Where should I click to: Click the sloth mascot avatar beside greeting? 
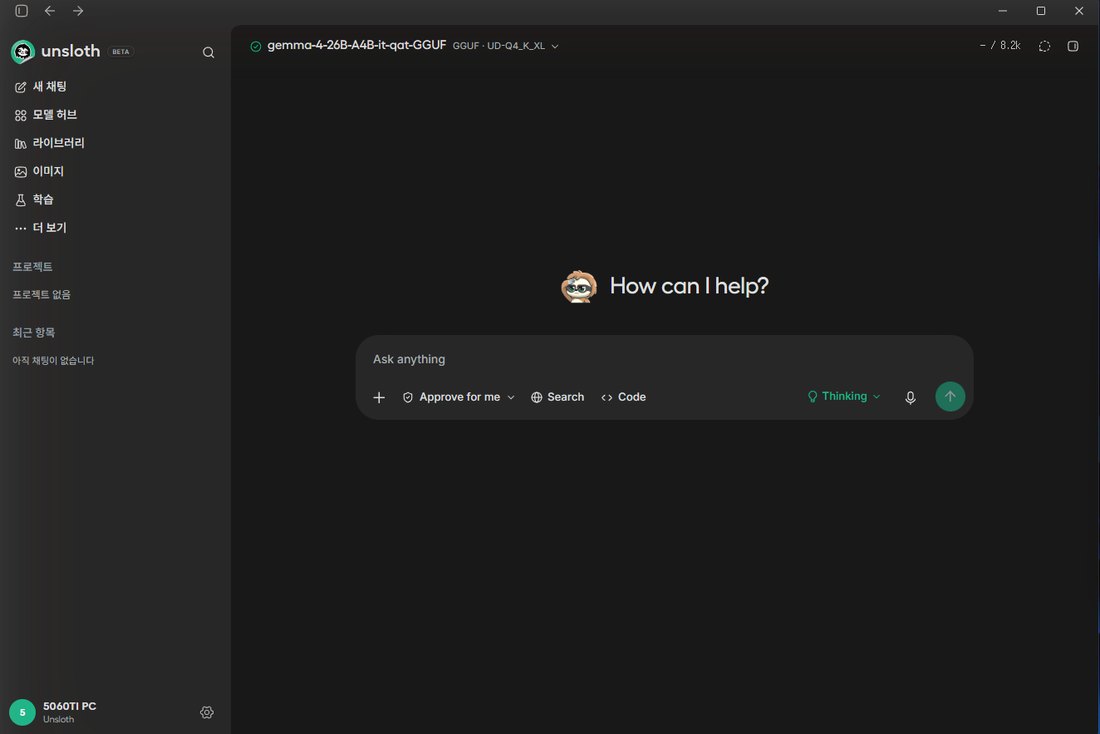point(579,286)
